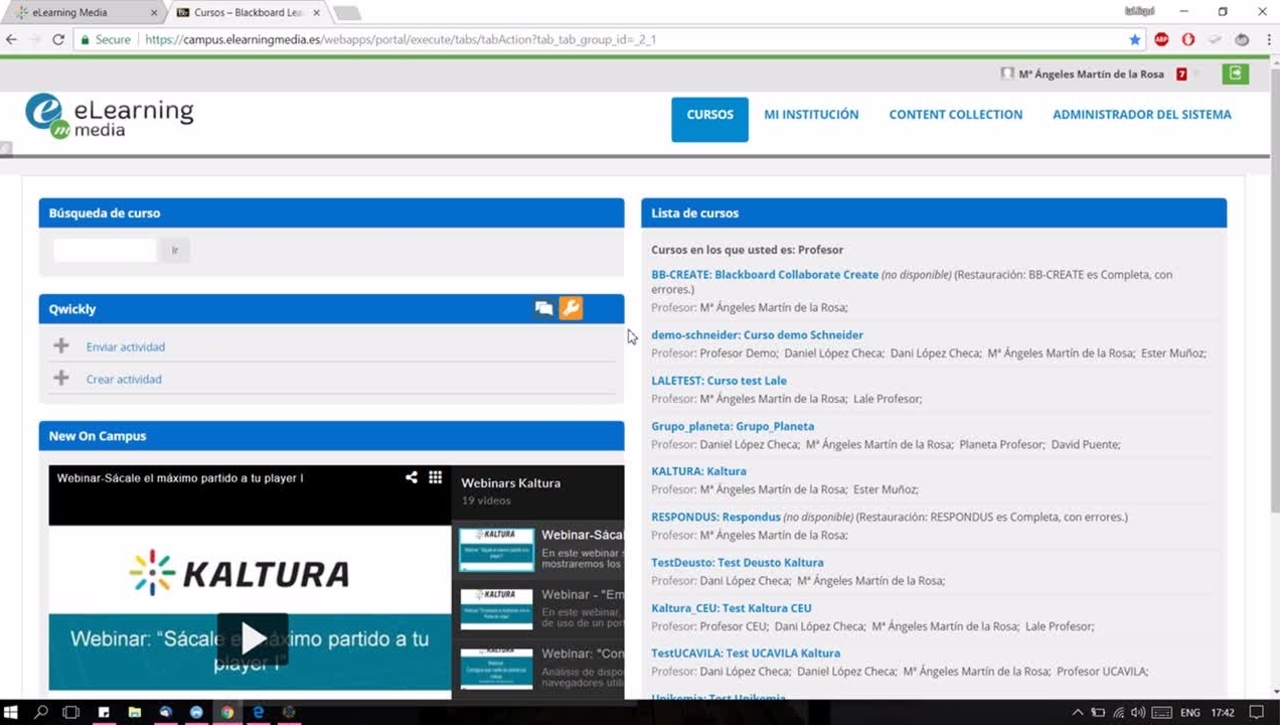The image size is (1280, 725).
Task: Click the Enviar actividad link
Action: pyautogui.click(x=126, y=347)
